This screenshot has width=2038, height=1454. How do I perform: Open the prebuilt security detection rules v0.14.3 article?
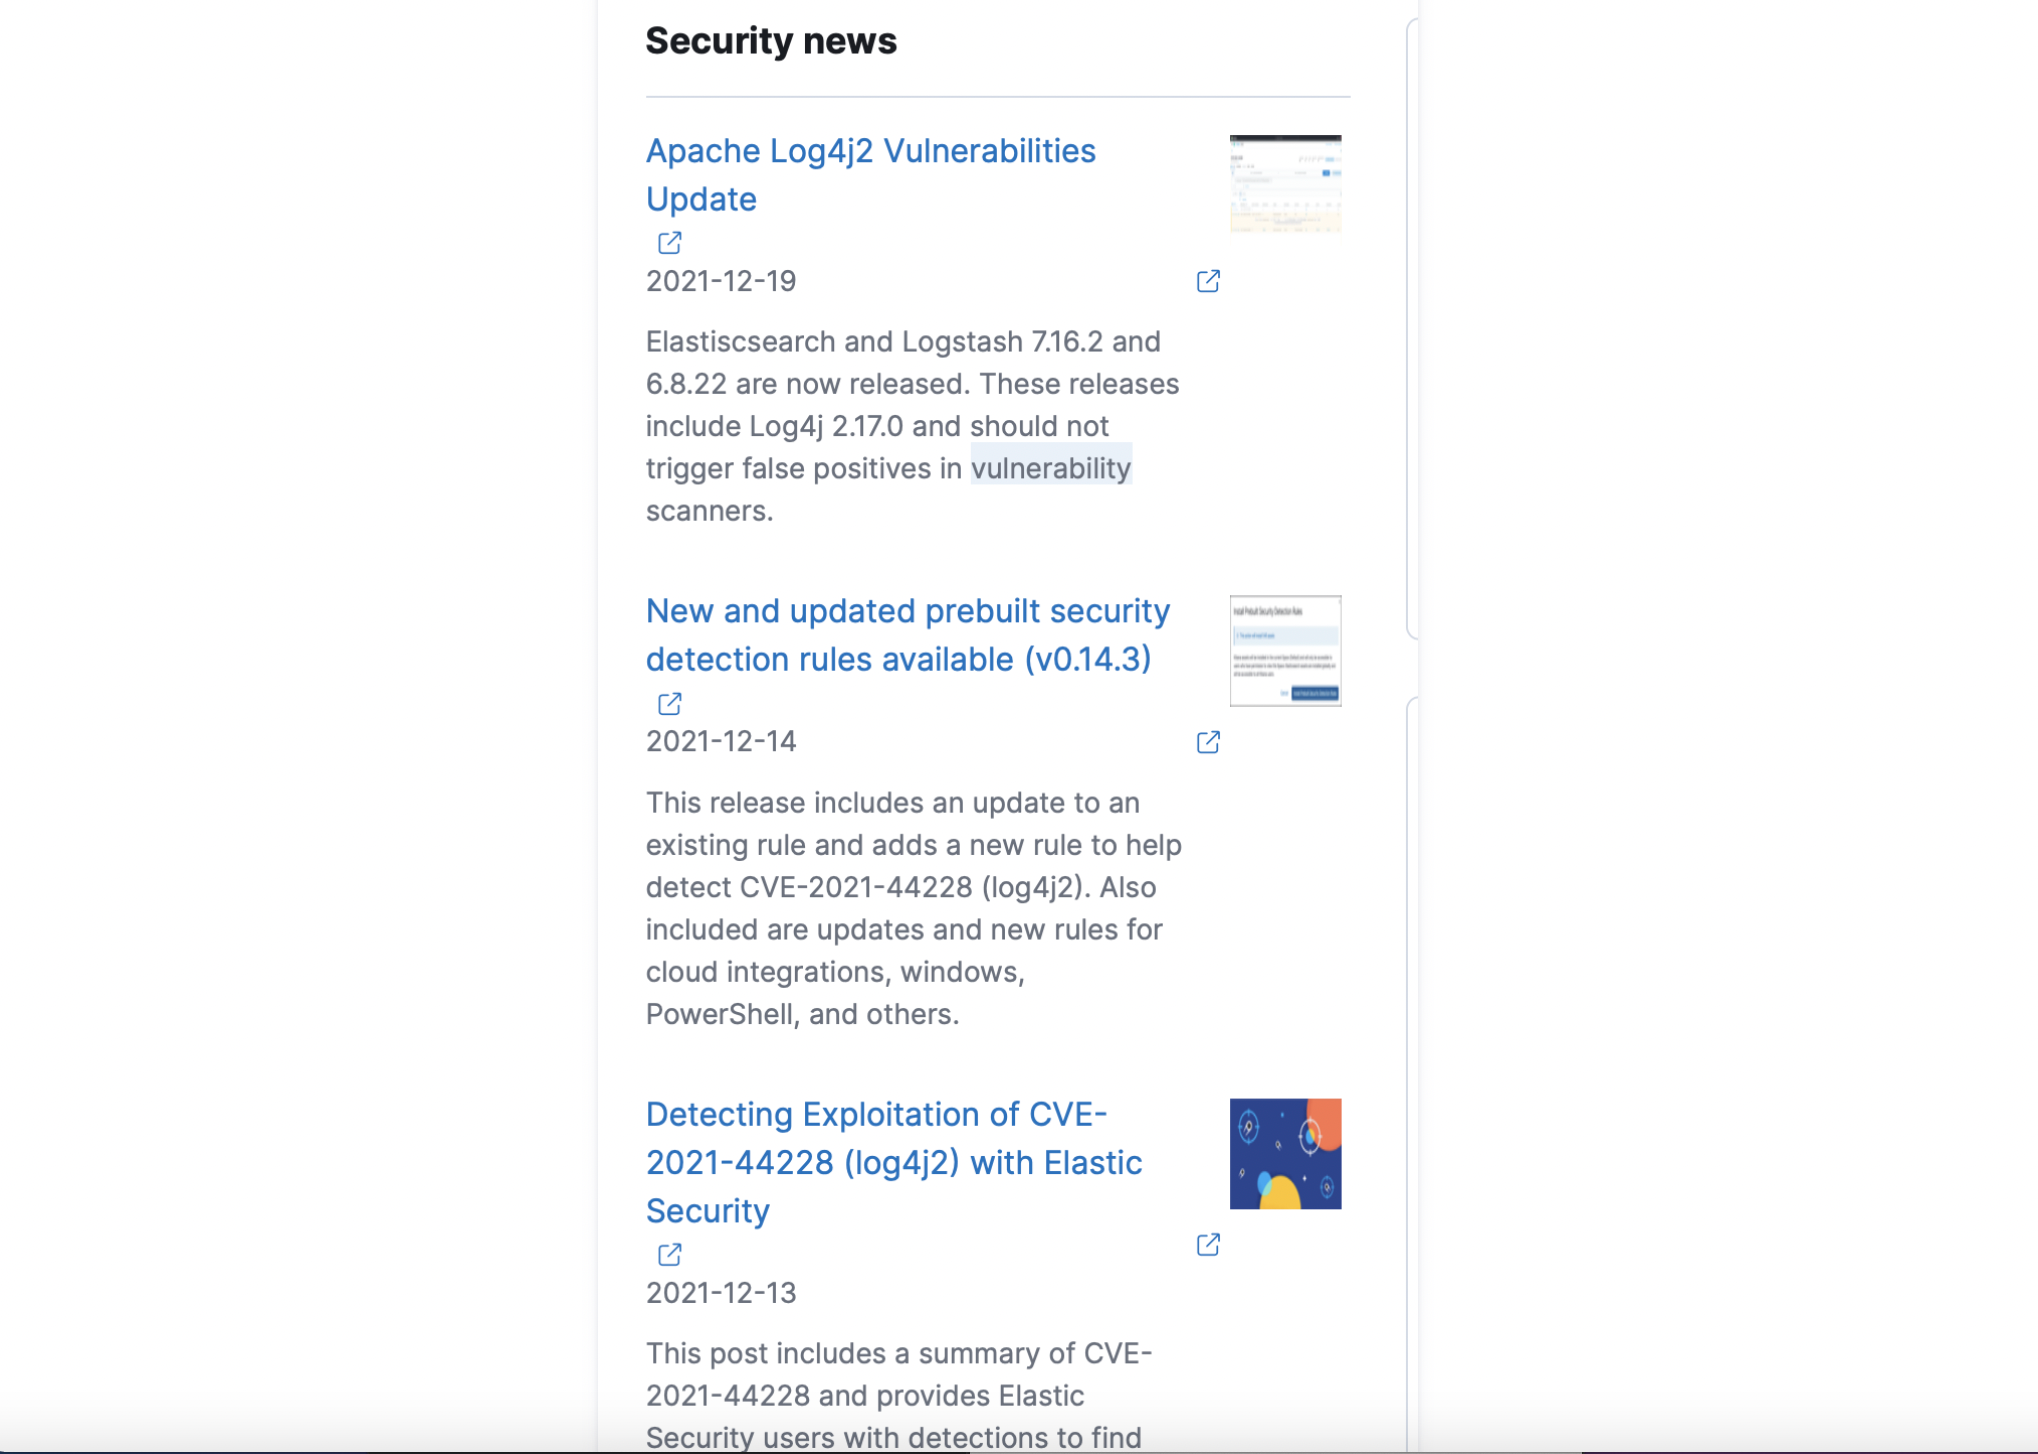click(x=908, y=635)
